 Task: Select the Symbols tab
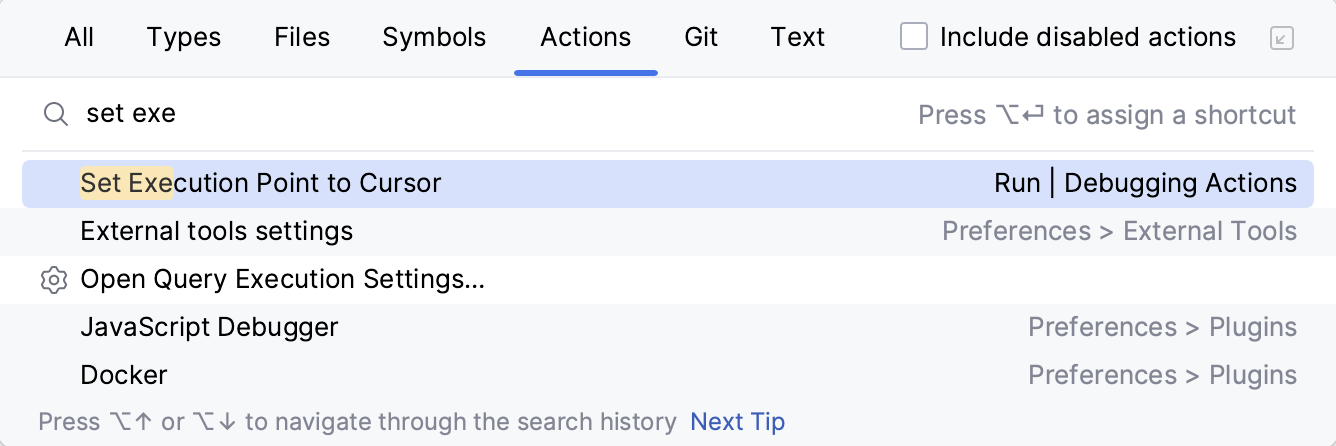tap(434, 38)
